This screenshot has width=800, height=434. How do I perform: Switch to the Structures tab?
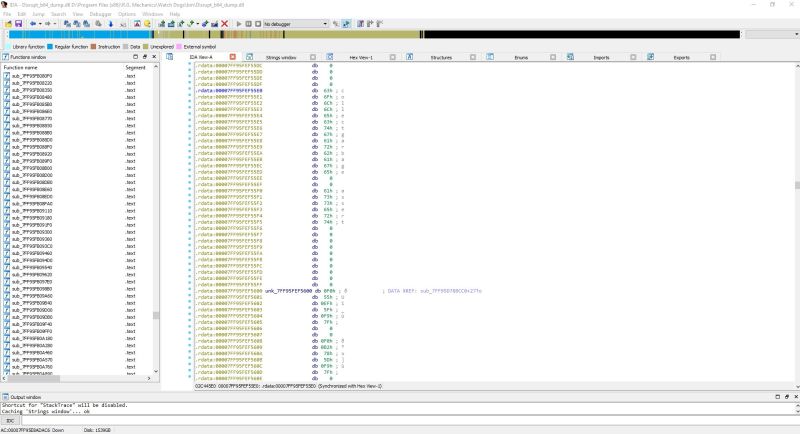[441, 57]
